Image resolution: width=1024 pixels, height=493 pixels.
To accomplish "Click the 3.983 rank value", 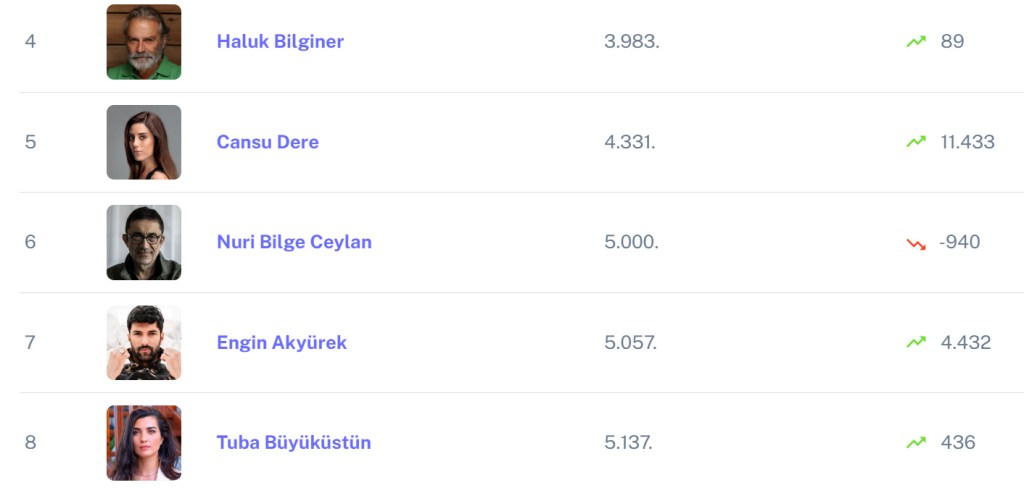I will [631, 42].
